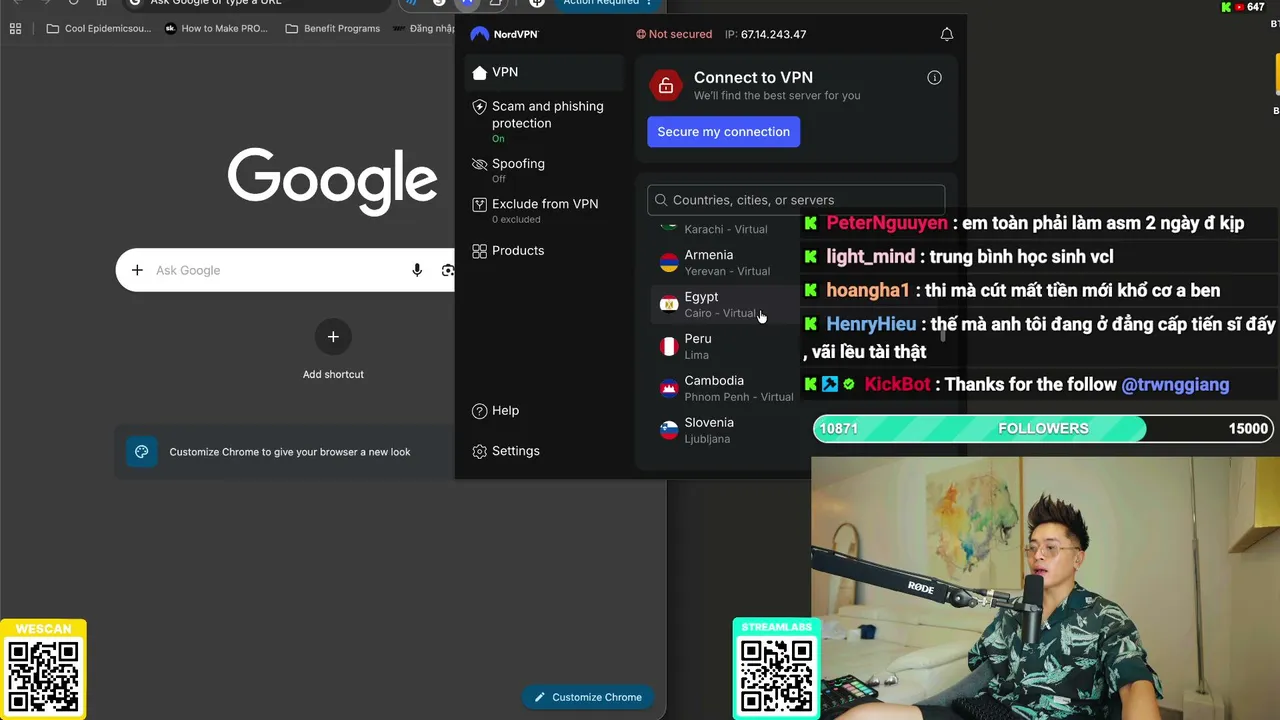The height and width of the screenshot is (720, 1280).
Task: Click the plus icon in Google search box
Action: click(x=137, y=270)
